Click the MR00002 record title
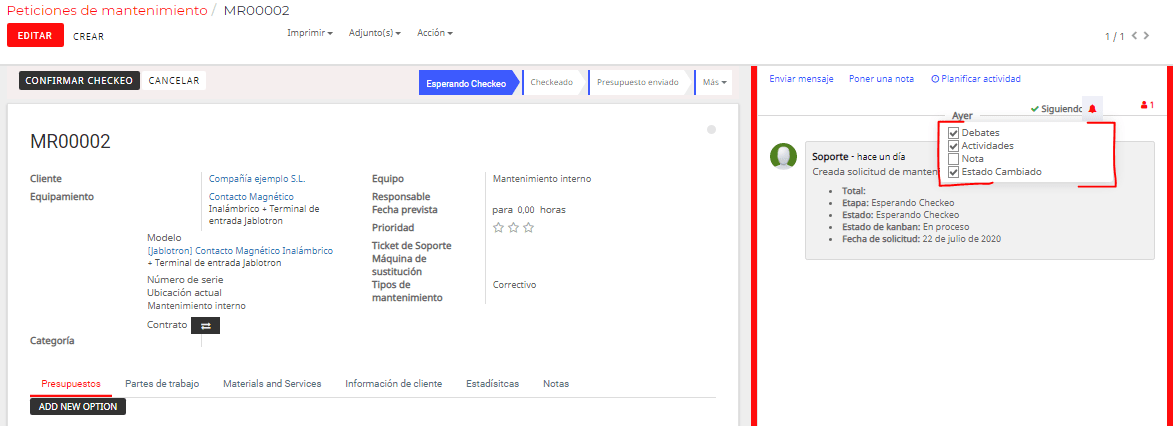1173x426 pixels. coord(70,142)
